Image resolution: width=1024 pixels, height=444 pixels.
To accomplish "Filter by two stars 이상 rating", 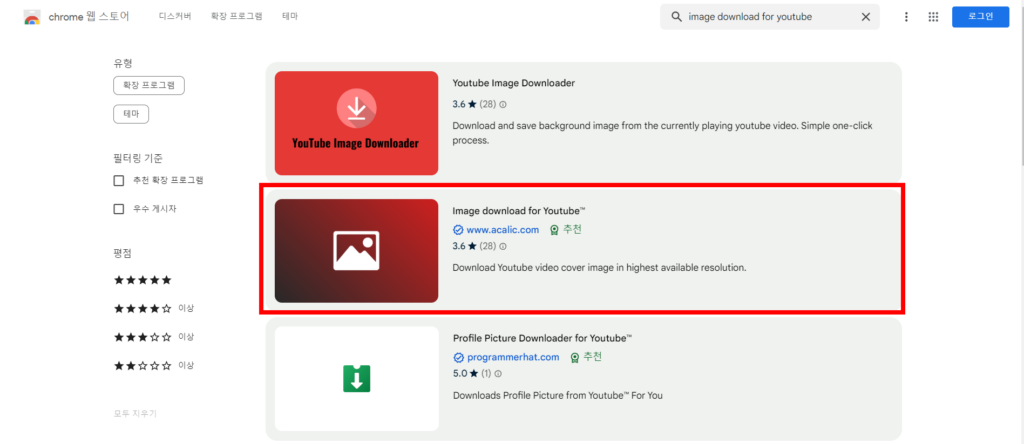I will (x=154, y=365).
